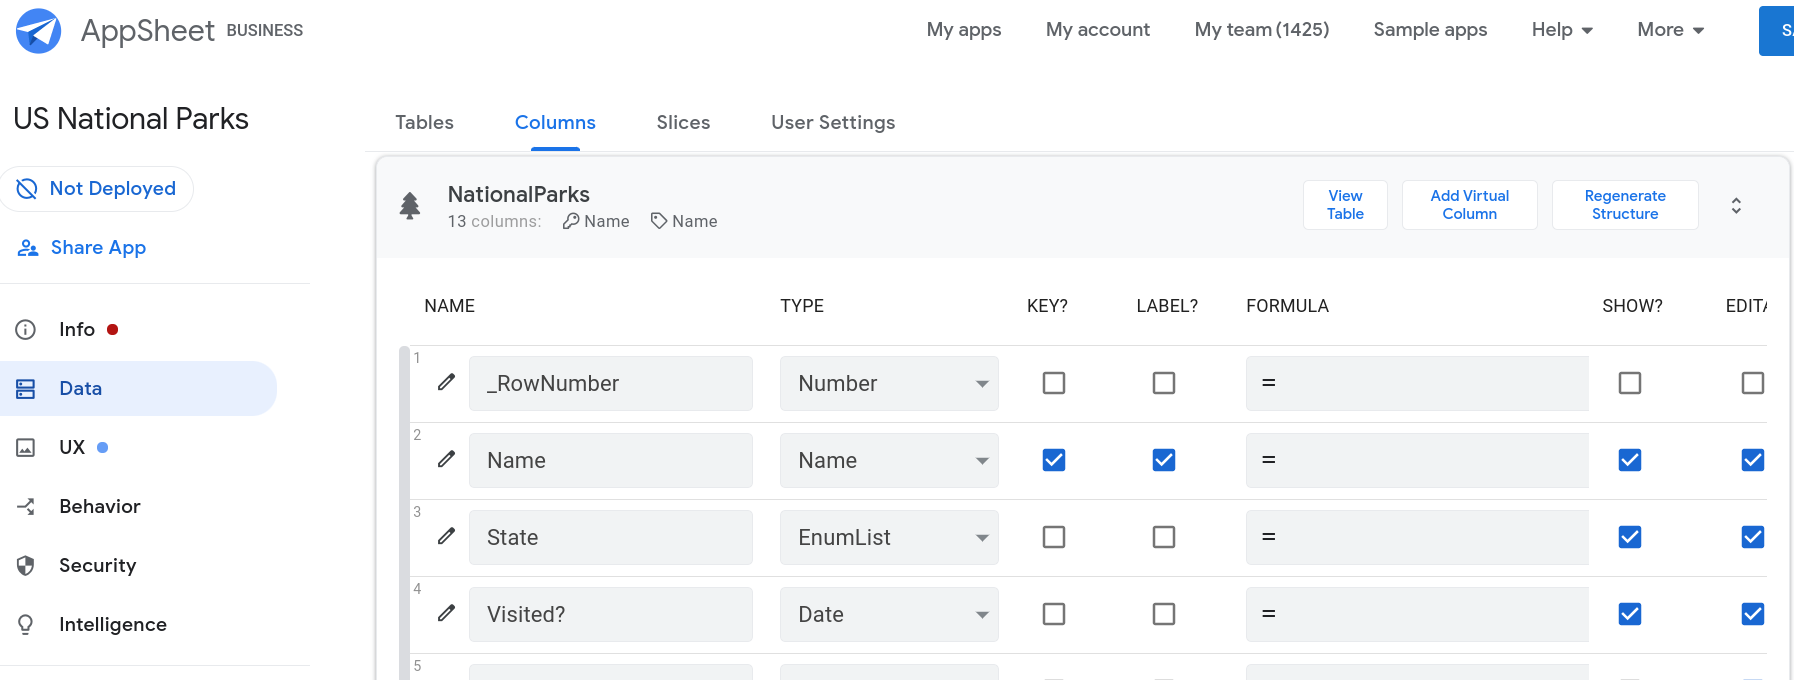Image resolution: width=1794 pixels, height=680 pixels.
Task: Uncheck KEY checkbox for Name row
Action: click(1054, 460)
